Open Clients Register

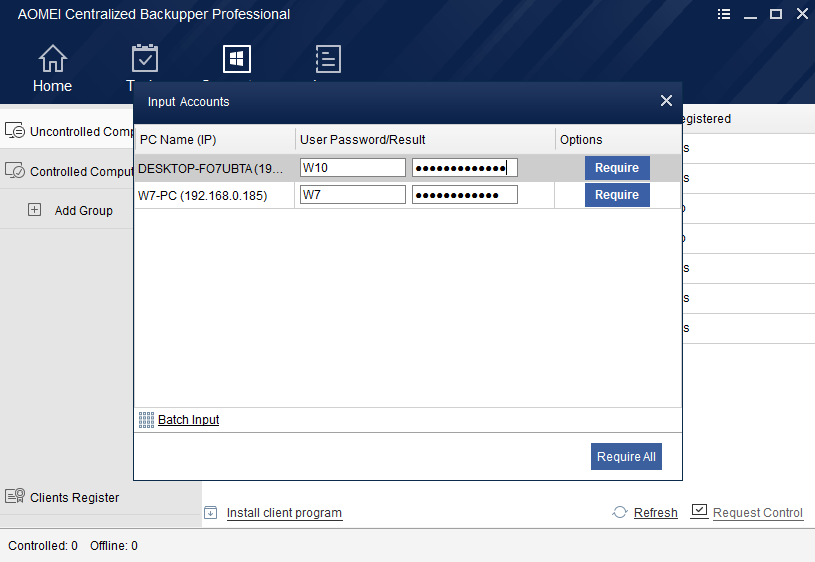[74, 498]
